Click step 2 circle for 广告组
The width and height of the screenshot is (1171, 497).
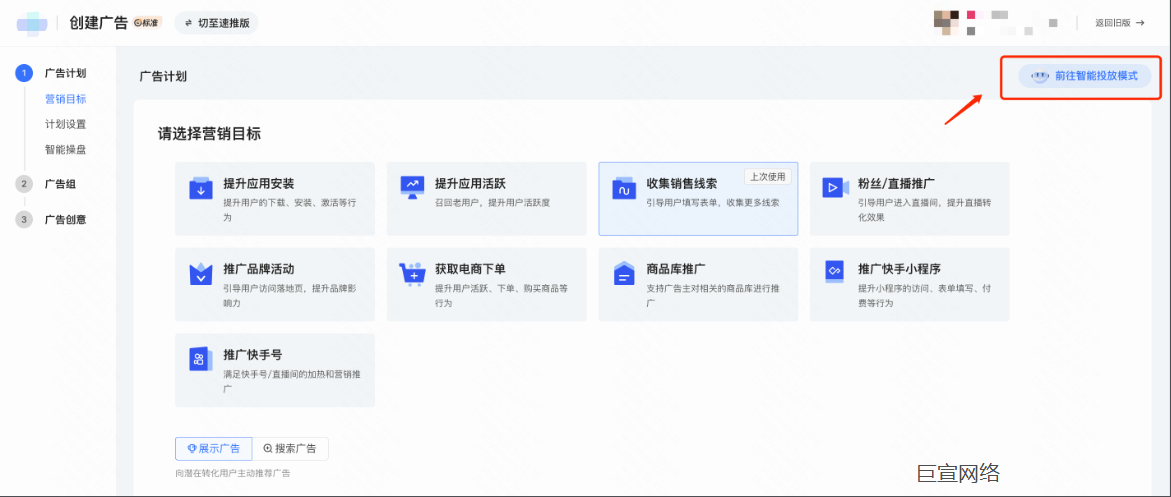pyautogui.click(x=24, y=185)
